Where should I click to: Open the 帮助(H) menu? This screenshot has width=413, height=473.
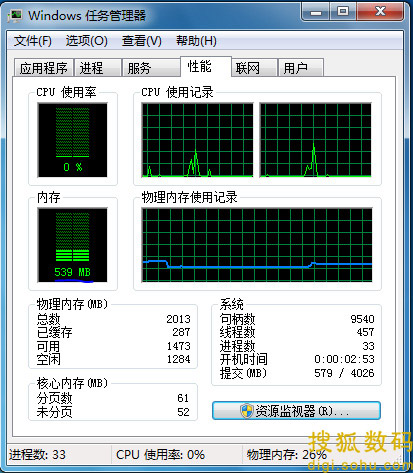click(196, 41)
